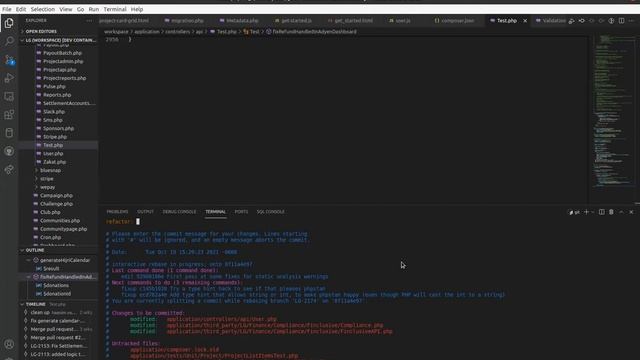This screenshot has width=640, height=360.
Task: Click the git commit graph icon in editor toolbar
Action: [582, 20]
